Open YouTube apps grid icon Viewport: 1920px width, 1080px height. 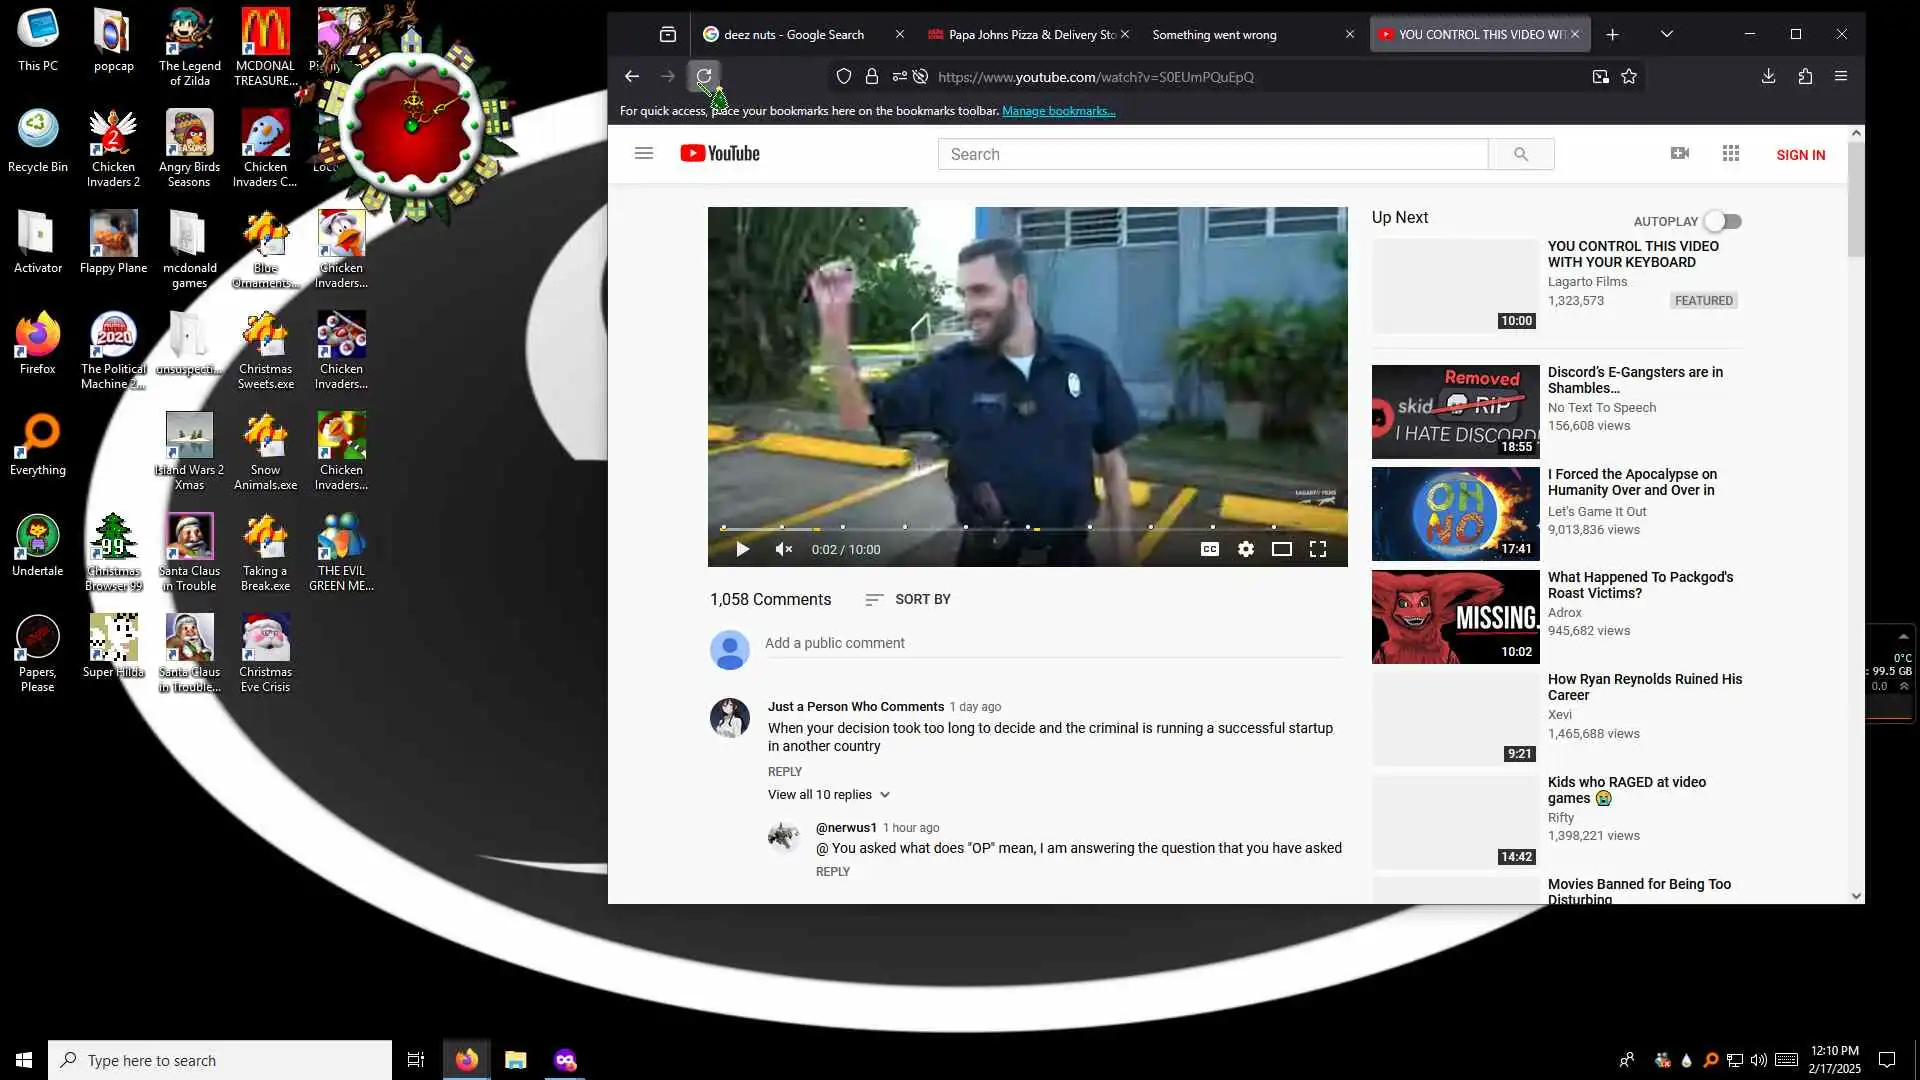(1731, 154)
